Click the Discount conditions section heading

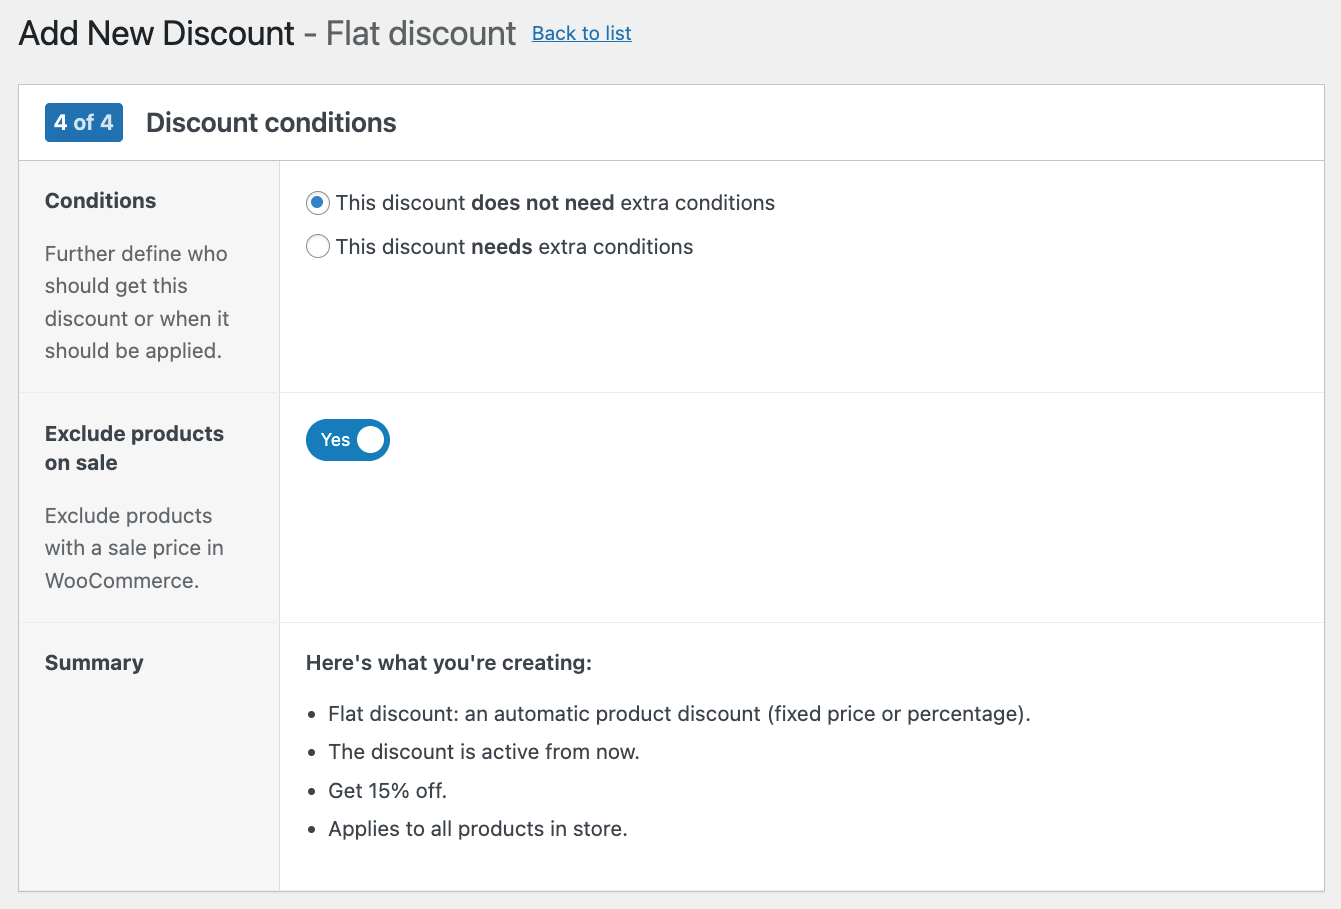[x=271, y=123]
